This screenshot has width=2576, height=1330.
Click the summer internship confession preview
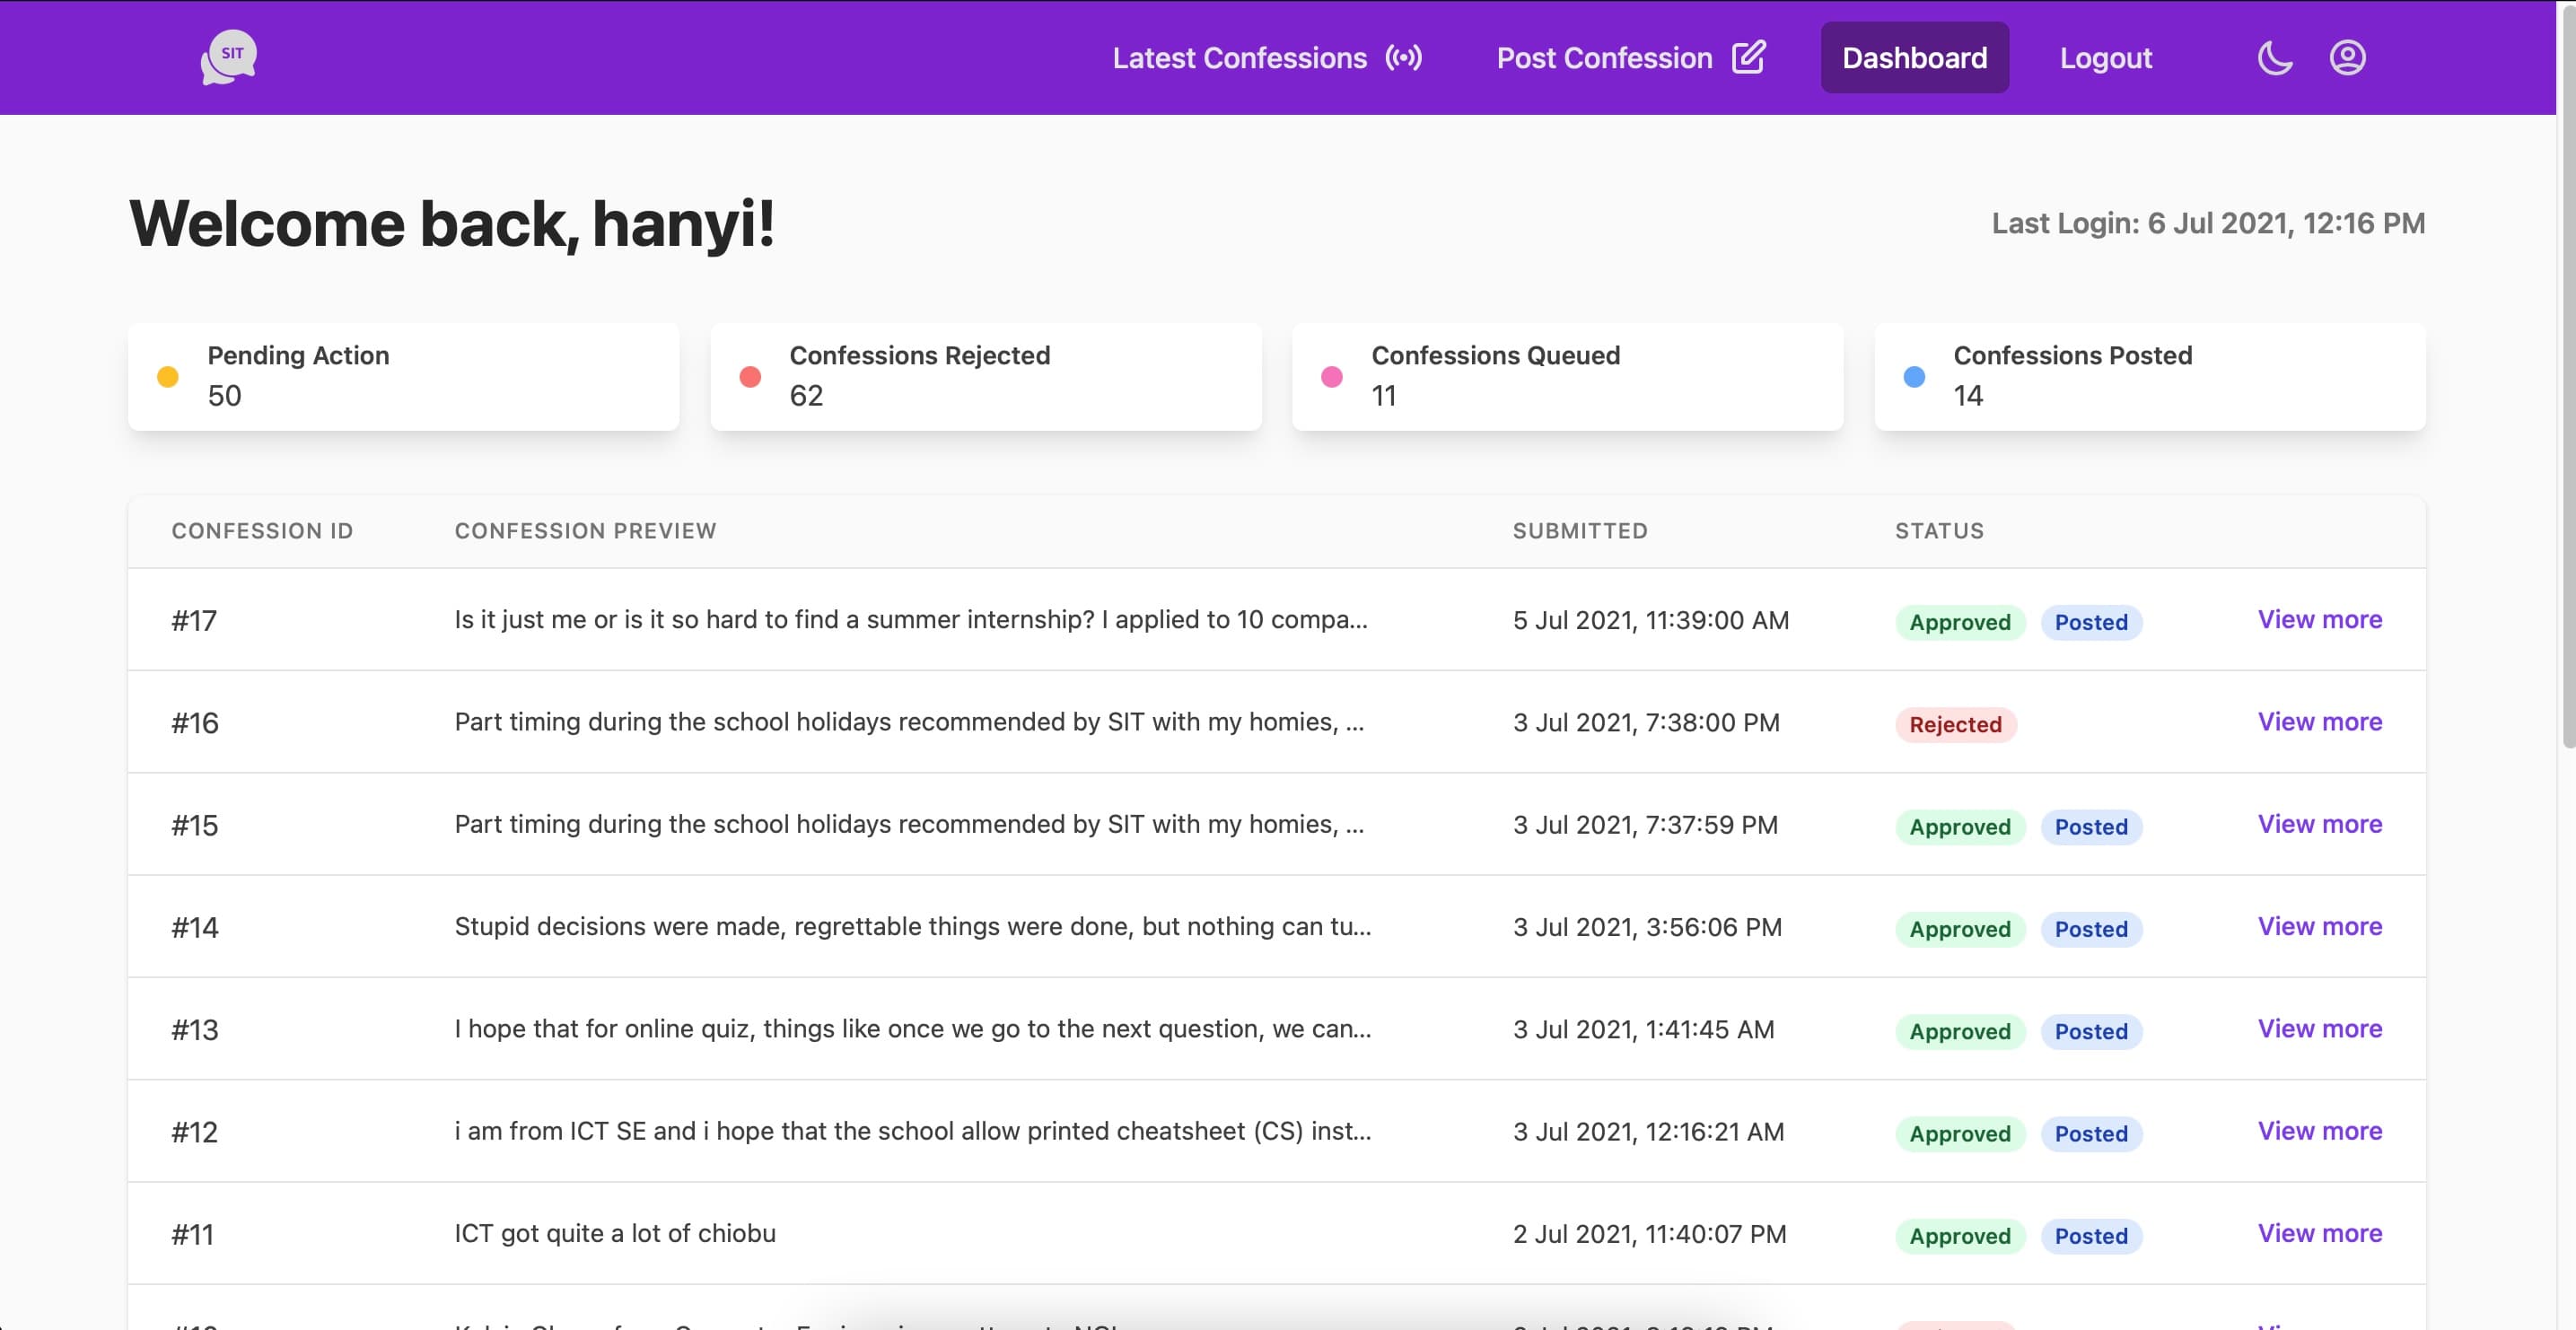tap(910, 620)
